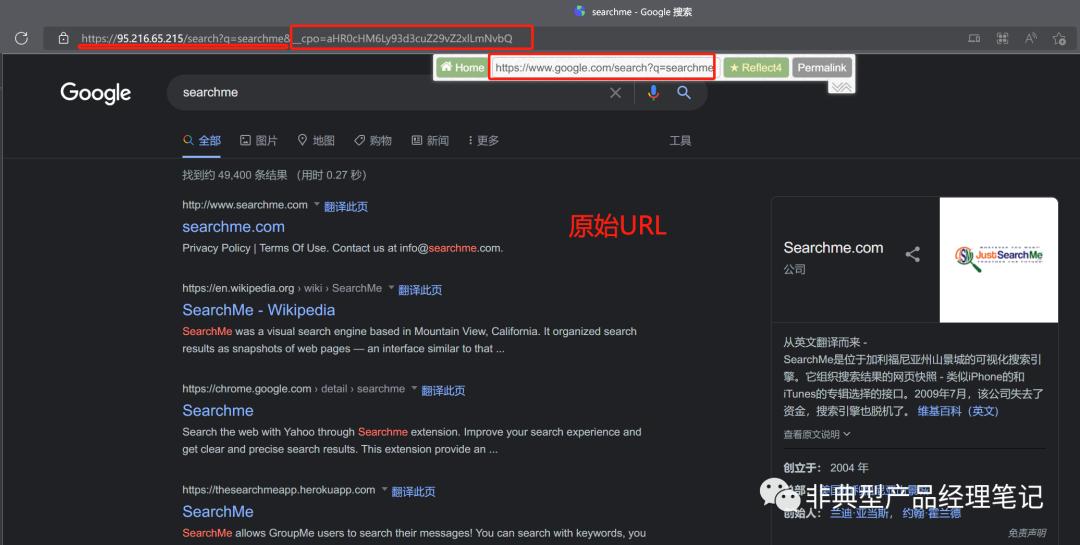The height and width of the screenshot is (545, 1080).
Task: Click 翻译此页 beside chrome.google.com result
Action: coord(443,390)
